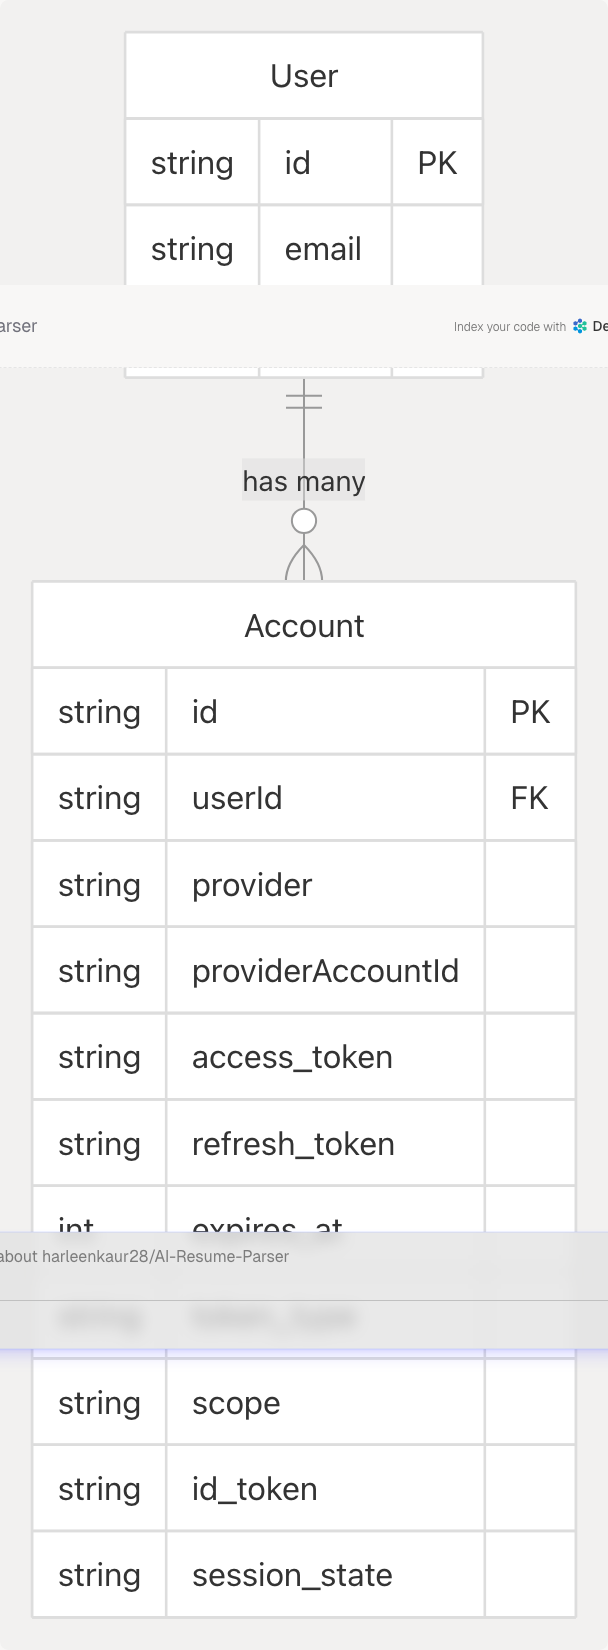
Task: Select the access_token attribute
Action: pyautogui.click(x=292, y=1057)
